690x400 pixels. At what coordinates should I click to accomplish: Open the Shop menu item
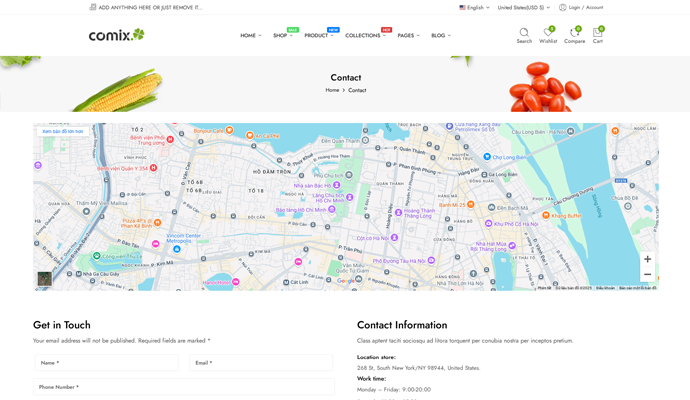point(282,36)
